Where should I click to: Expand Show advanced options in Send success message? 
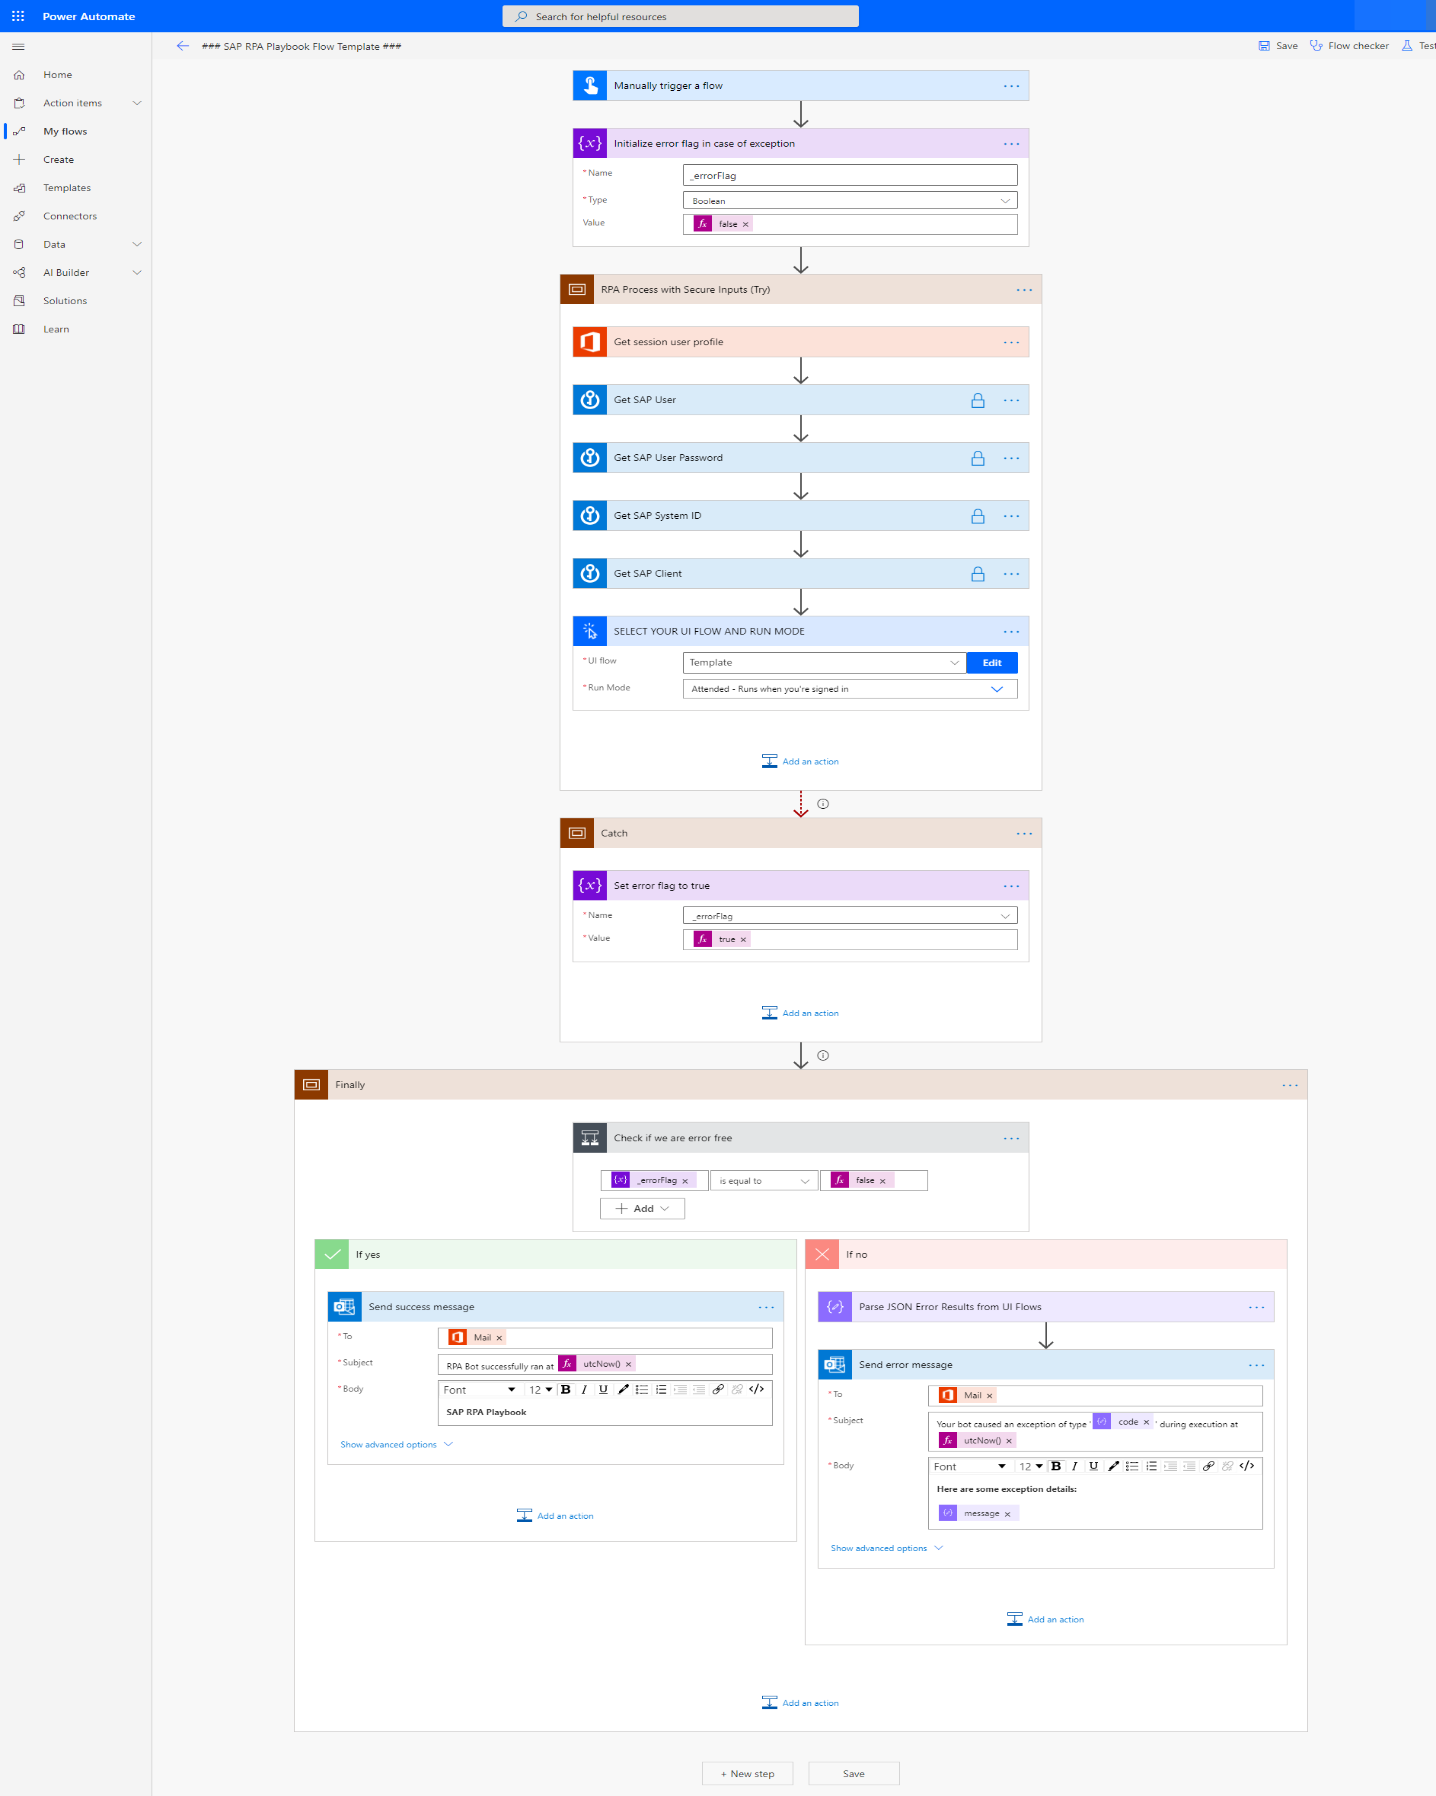point(396,1444)
